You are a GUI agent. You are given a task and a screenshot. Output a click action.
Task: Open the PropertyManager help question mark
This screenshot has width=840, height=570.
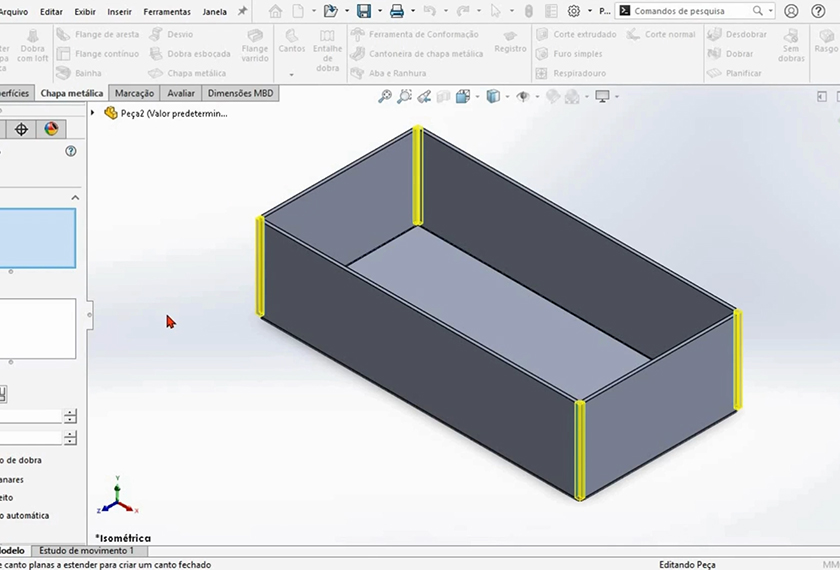coord(71,151)
